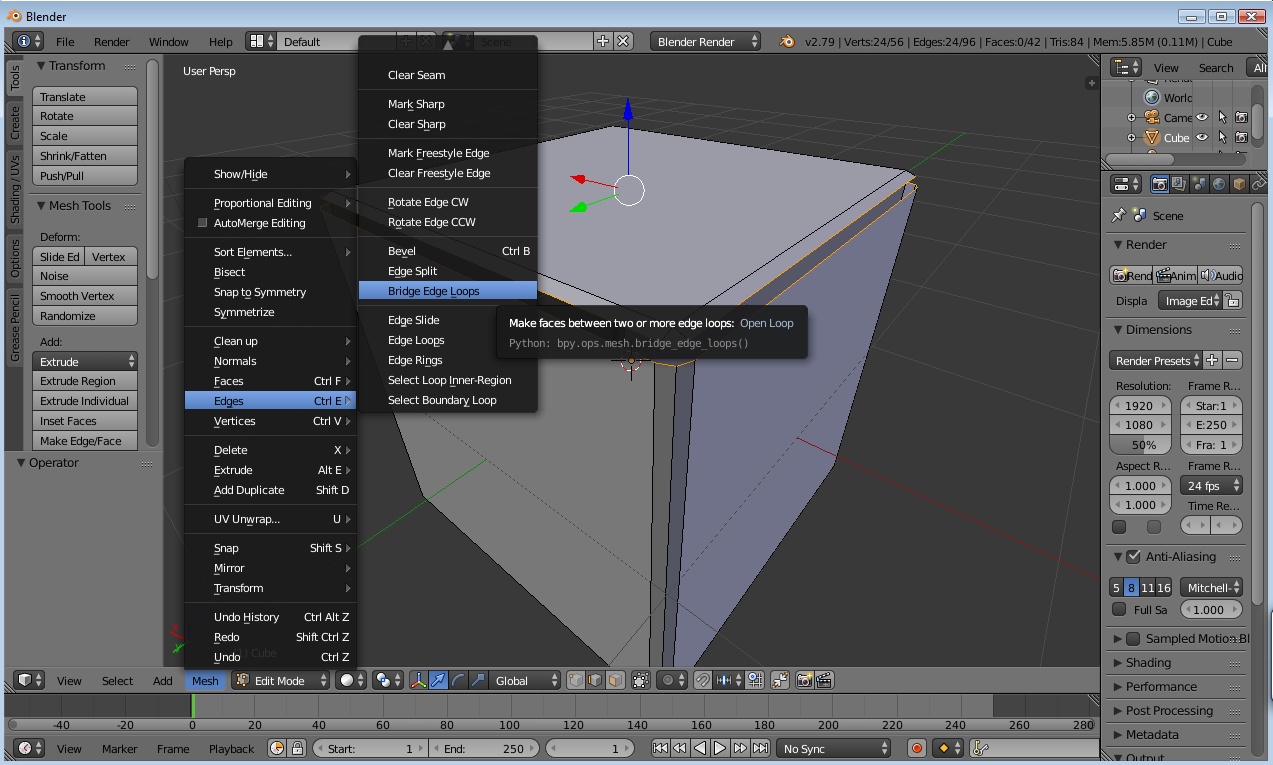Switch to Vertex select mode
The image size is (1273, 765).
(576, 680)
